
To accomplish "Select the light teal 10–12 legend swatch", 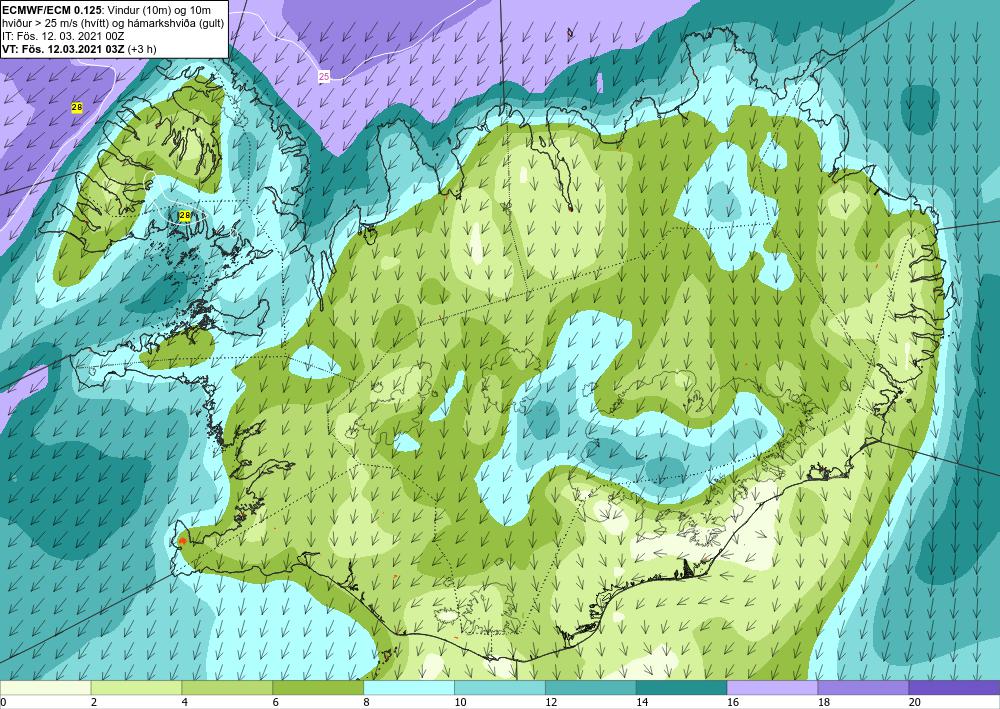I will [499, 688].
